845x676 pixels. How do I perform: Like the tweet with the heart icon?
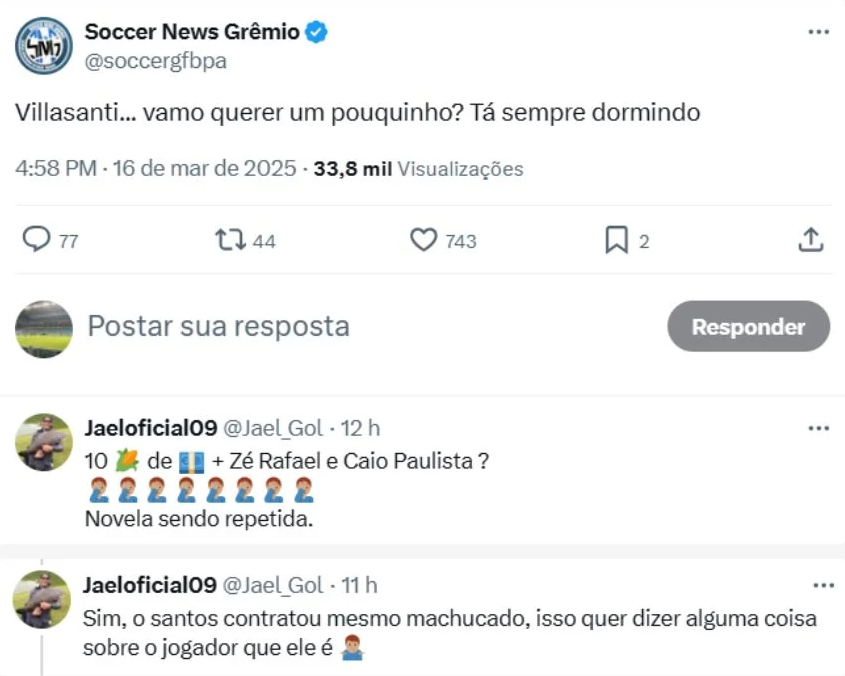pos(424,240)
